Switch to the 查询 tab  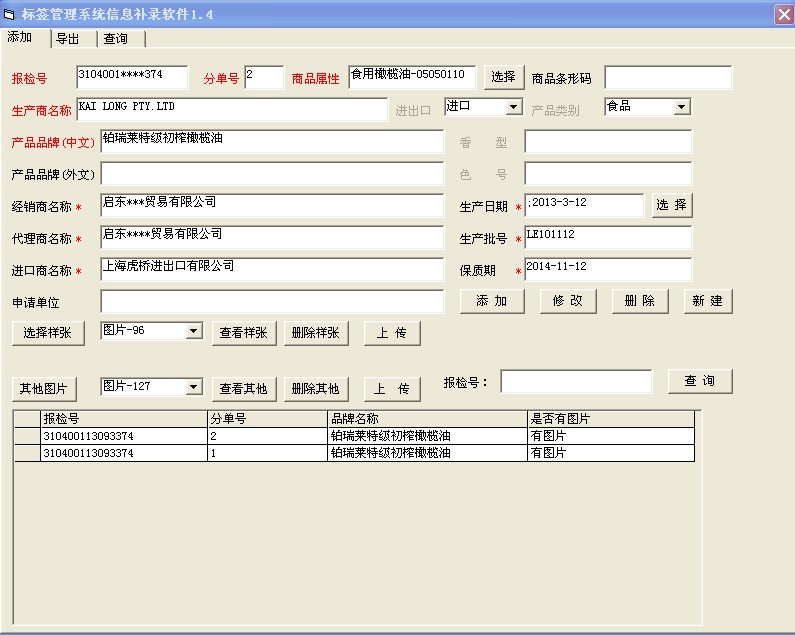[x=116, y=39]
